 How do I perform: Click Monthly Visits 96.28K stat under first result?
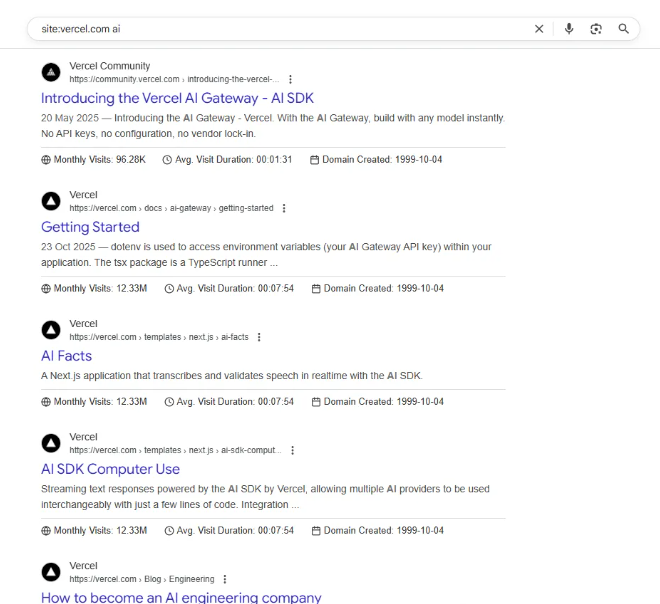pos(93,160)
